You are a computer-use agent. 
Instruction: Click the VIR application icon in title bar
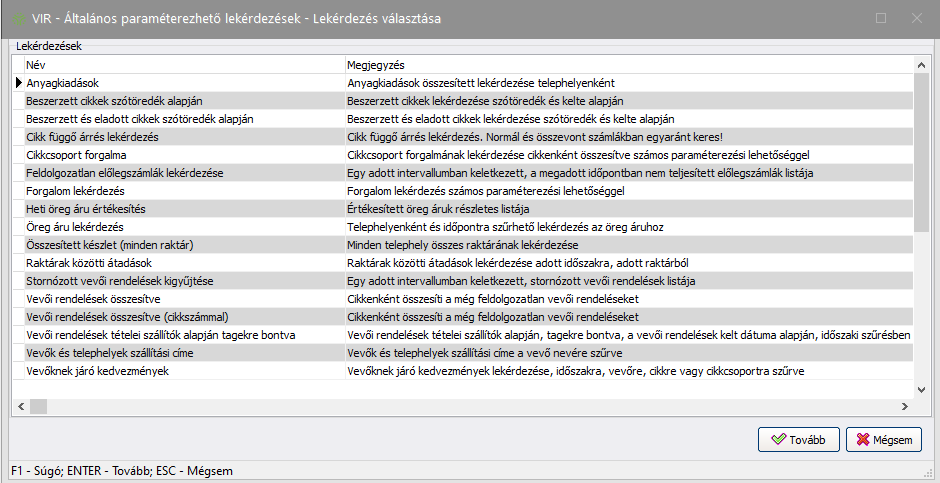pyautogui.click(x=17, y=18)
